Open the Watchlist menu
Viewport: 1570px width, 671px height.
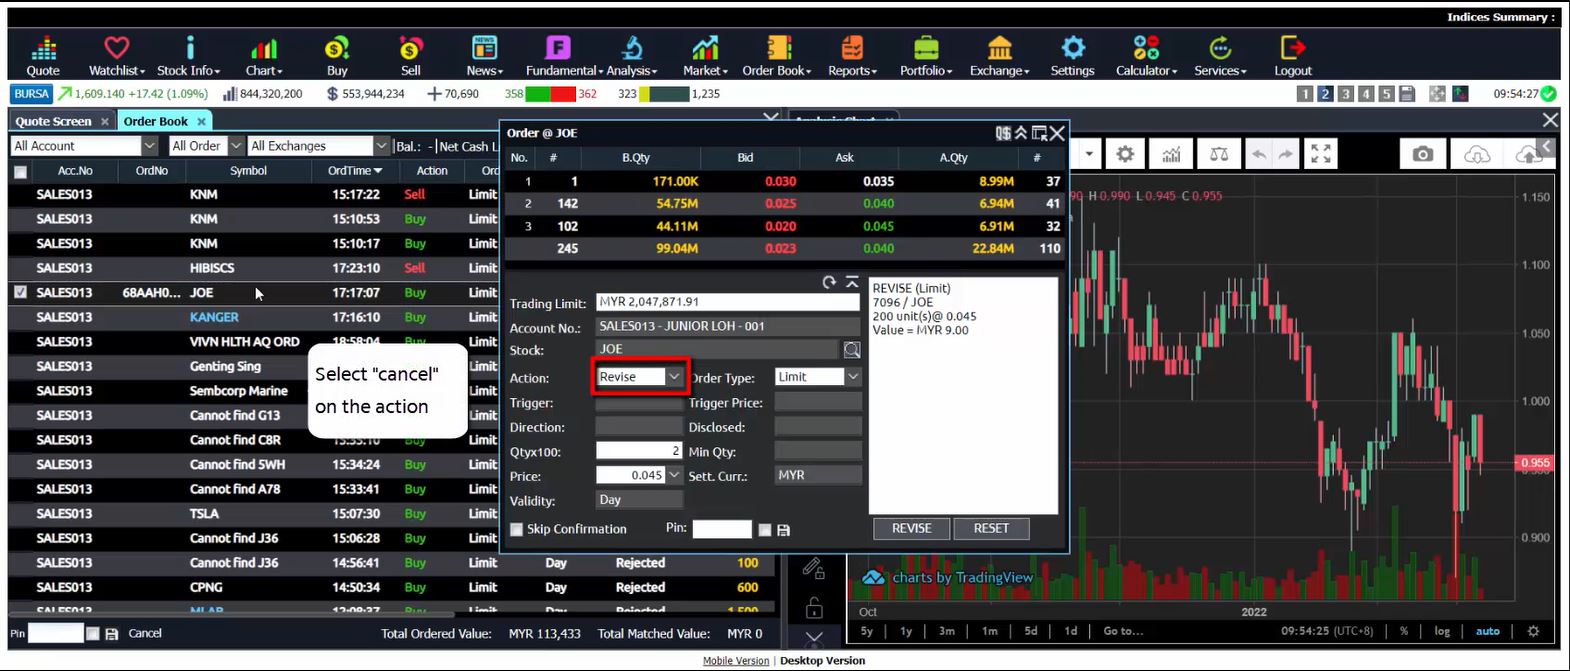pyautogui.click(x=117, y=56)
